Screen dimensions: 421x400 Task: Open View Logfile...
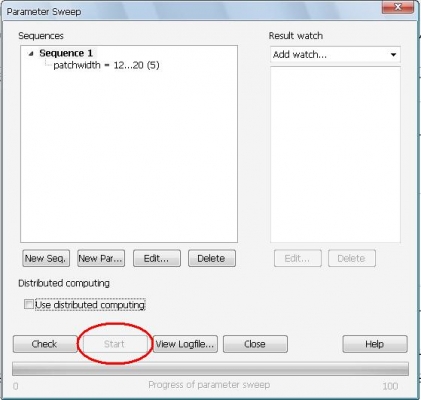(x=185, y=344)
